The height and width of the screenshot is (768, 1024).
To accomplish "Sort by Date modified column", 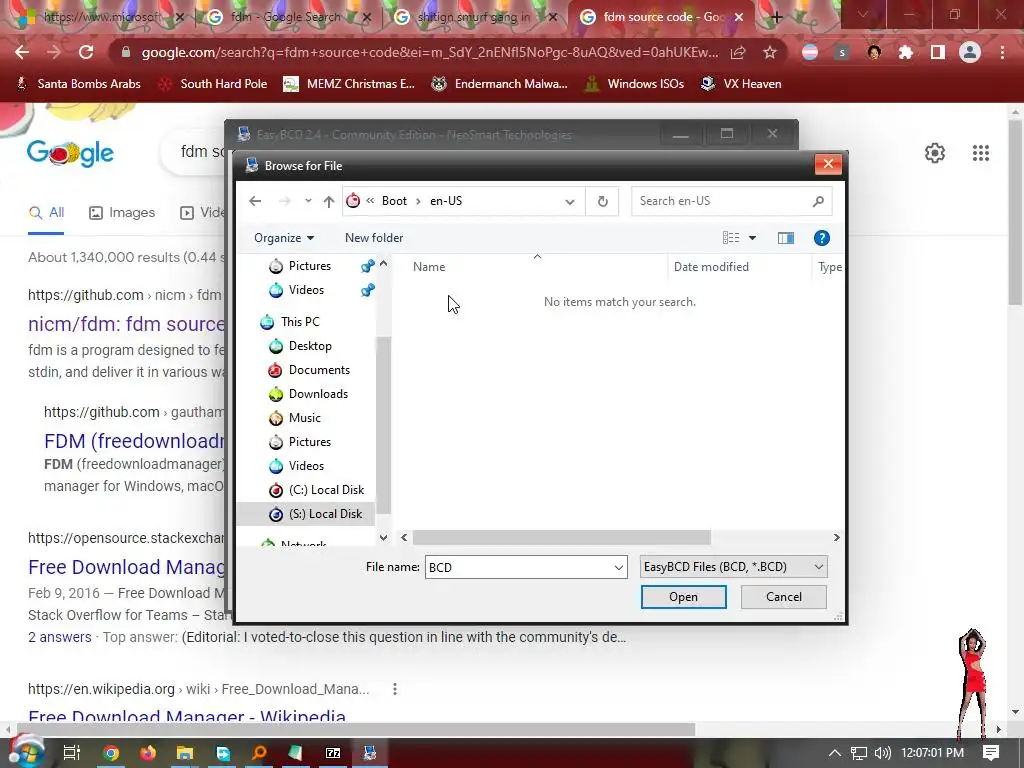I will [x=711, y=266].
